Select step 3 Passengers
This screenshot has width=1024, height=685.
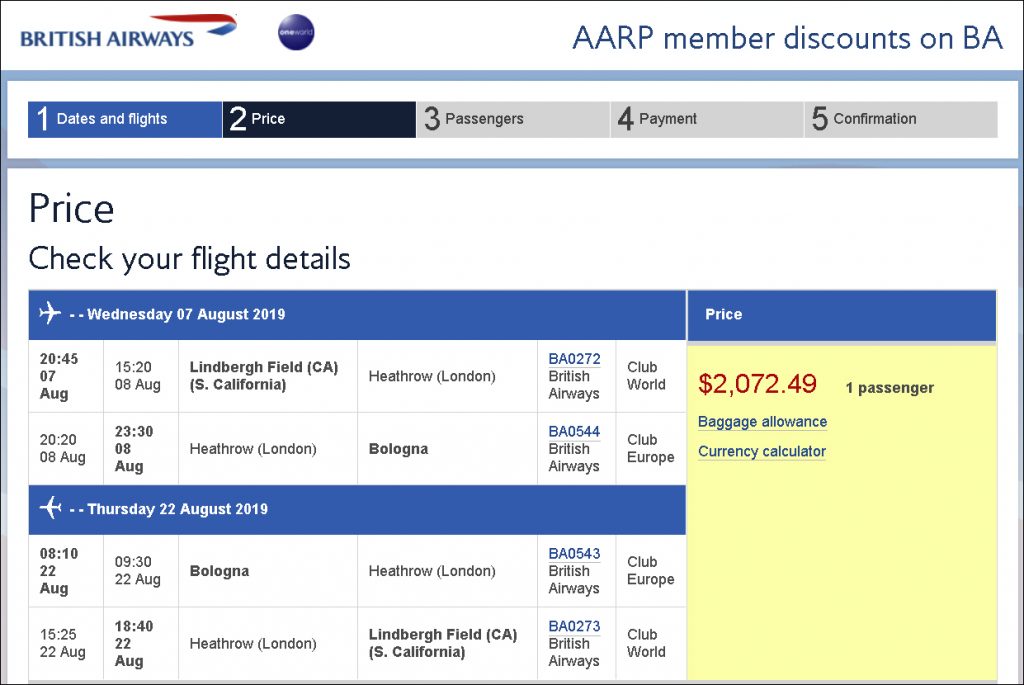tap(513, 119)
